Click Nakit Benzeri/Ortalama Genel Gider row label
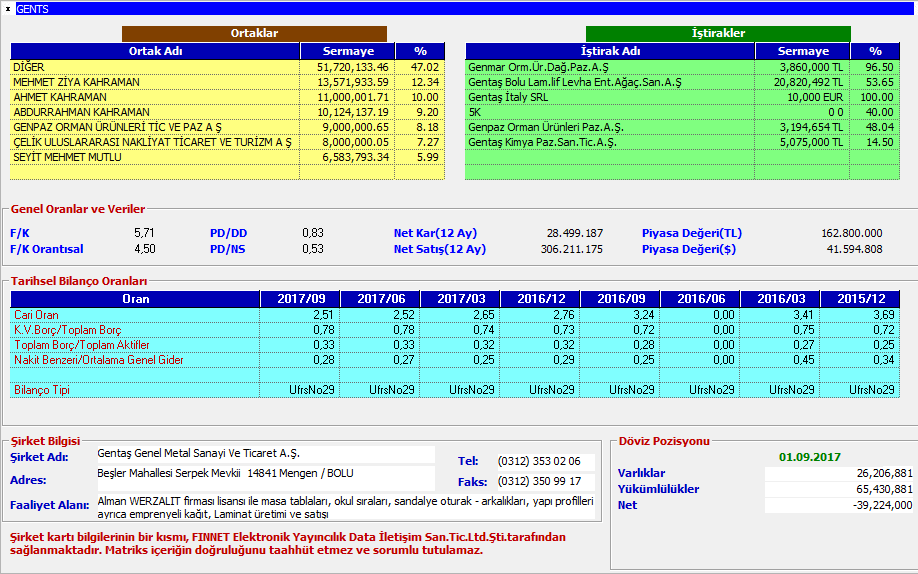Image resolution: width=918 pixels, height=574 pixels. (99, 360)
